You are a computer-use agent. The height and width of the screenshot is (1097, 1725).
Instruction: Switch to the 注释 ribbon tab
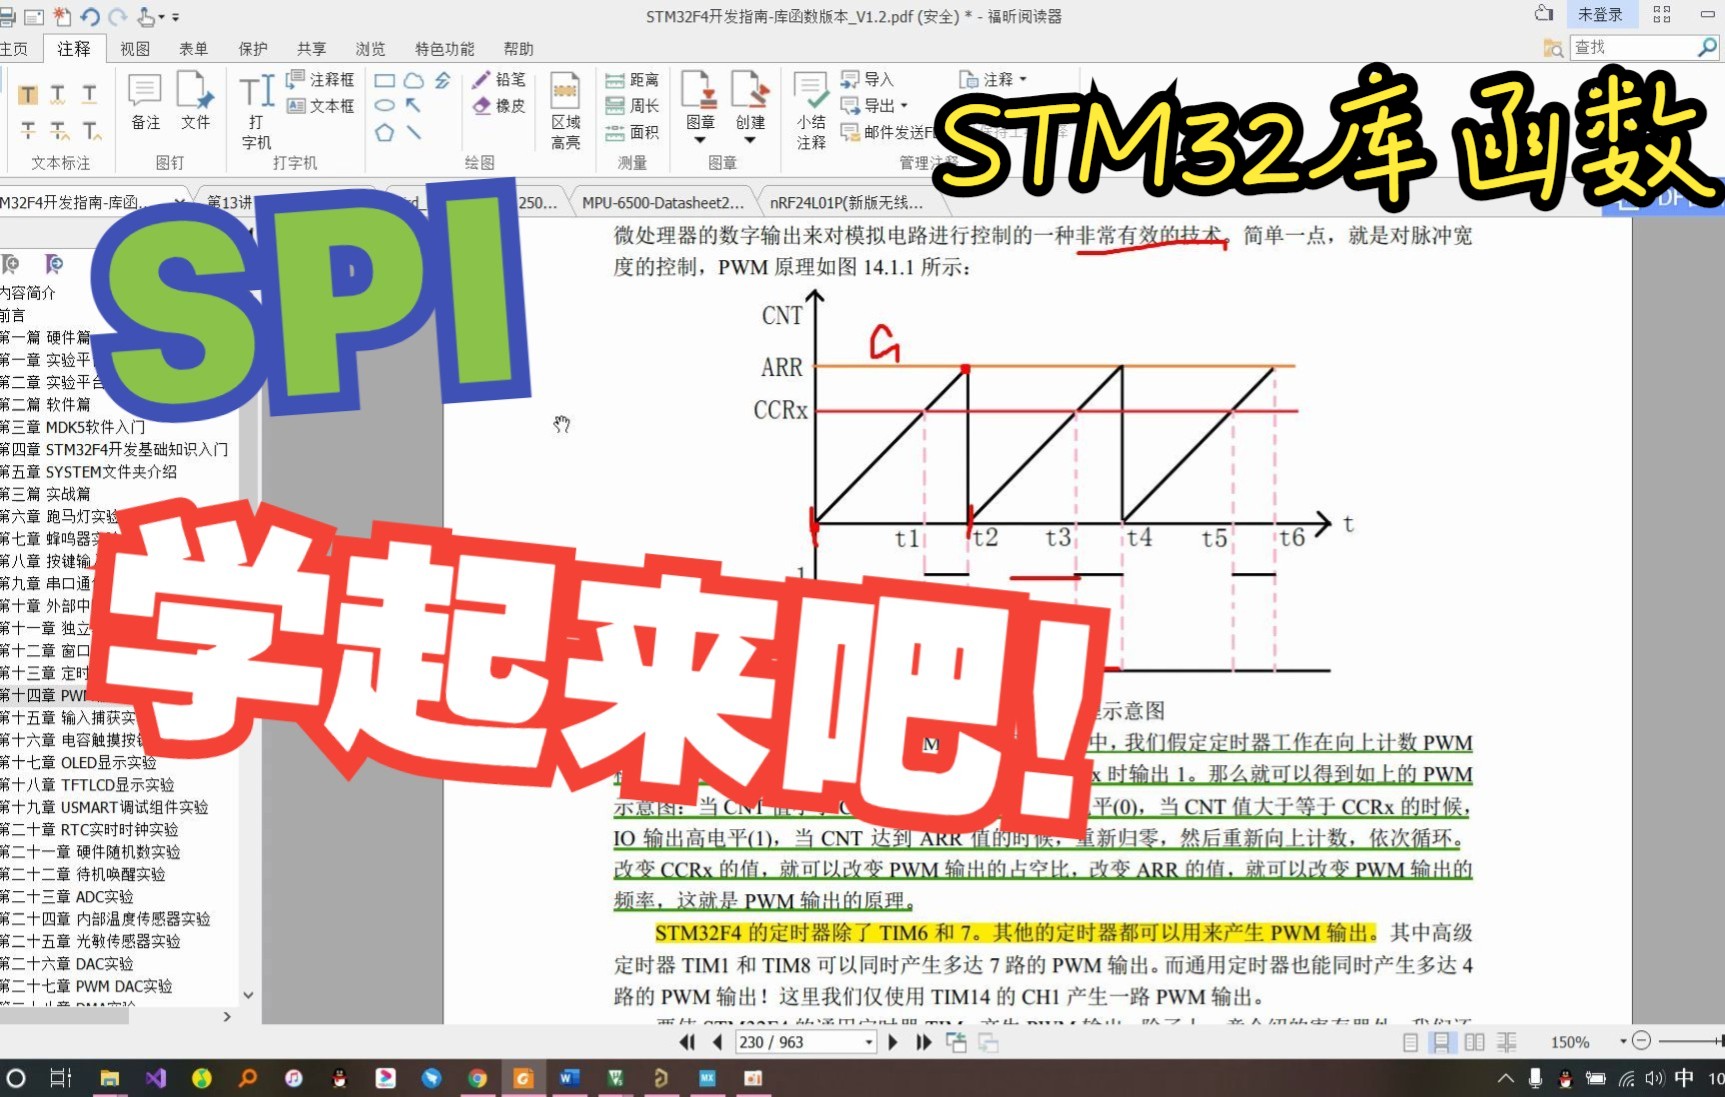pyautogui.click(x=73, y=48)
